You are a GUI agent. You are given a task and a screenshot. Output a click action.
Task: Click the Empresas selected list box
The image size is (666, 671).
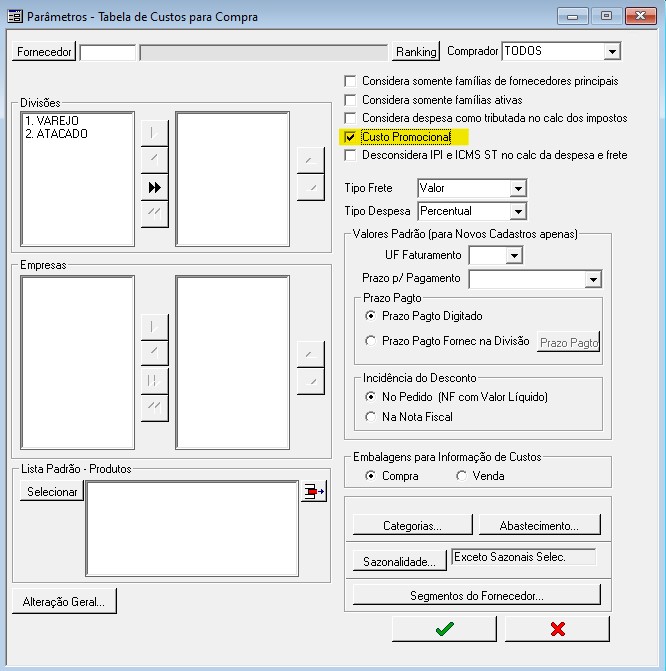[x=232, y=362]
